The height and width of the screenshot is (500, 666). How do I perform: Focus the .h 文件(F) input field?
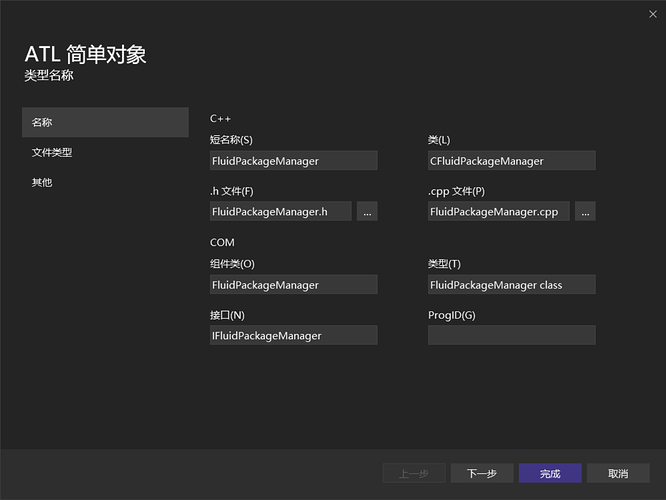tap(280, 211)
